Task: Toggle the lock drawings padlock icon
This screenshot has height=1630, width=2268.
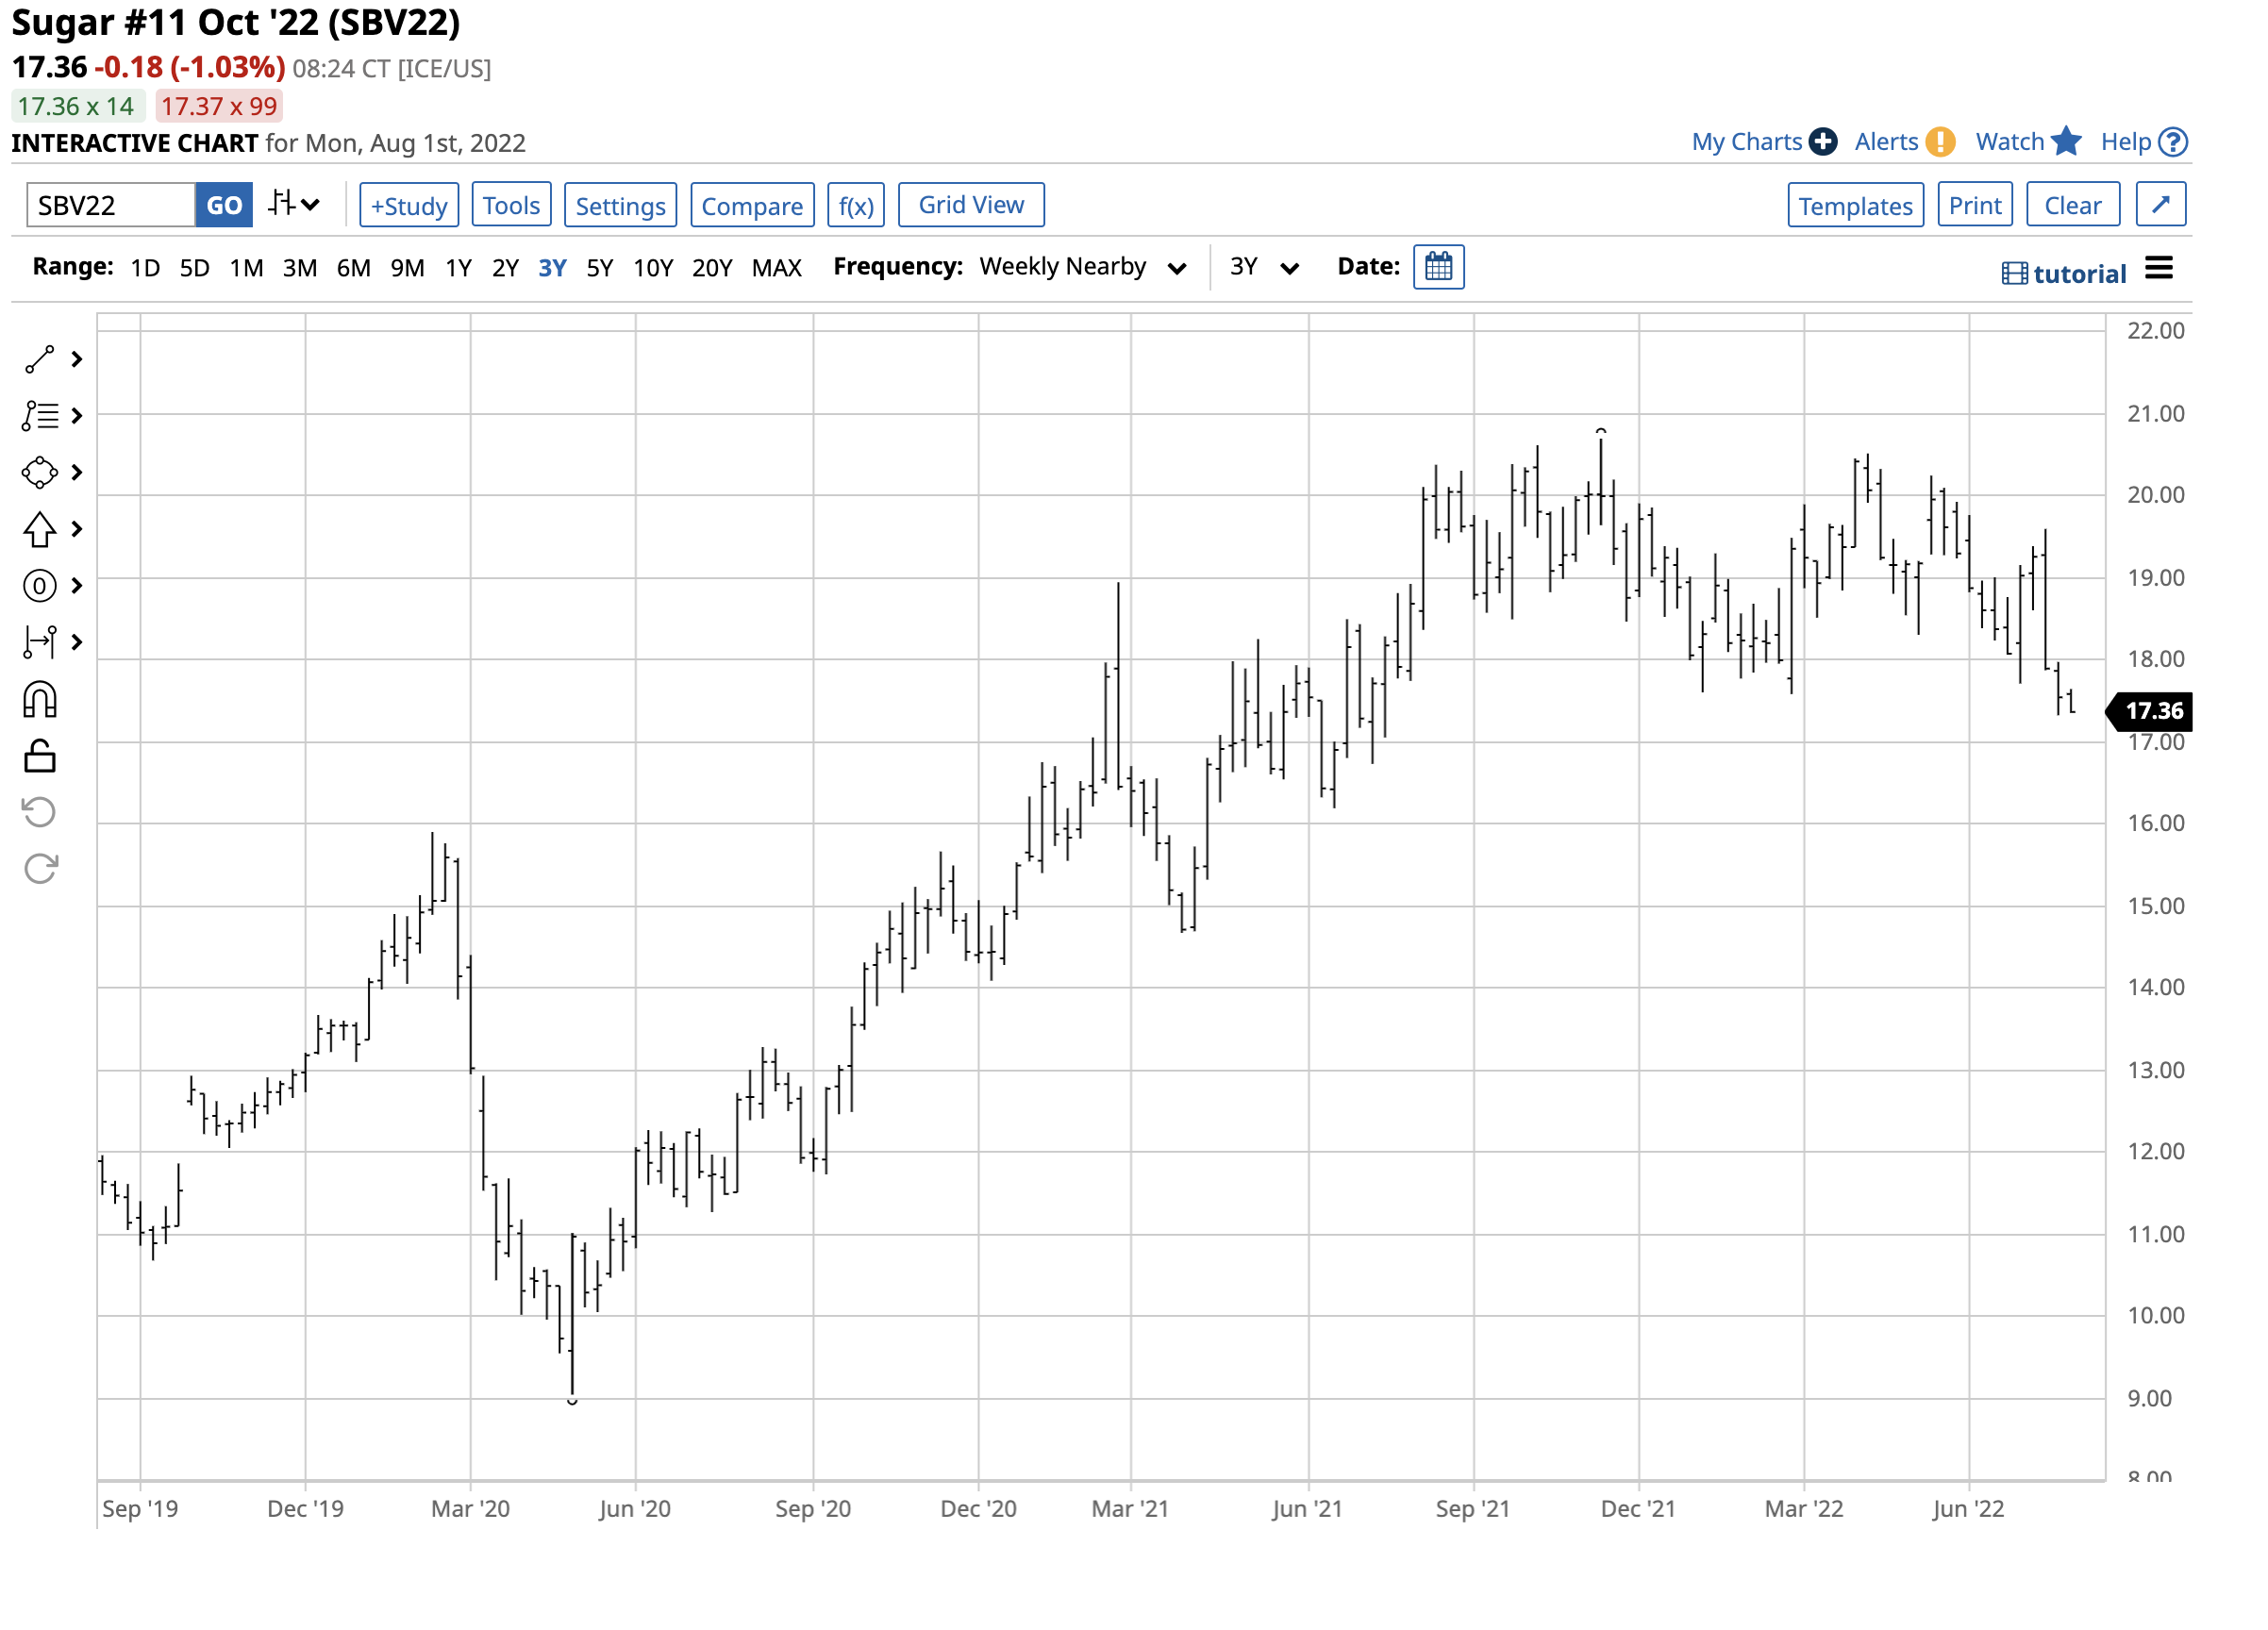Action: tap(39, 757)
